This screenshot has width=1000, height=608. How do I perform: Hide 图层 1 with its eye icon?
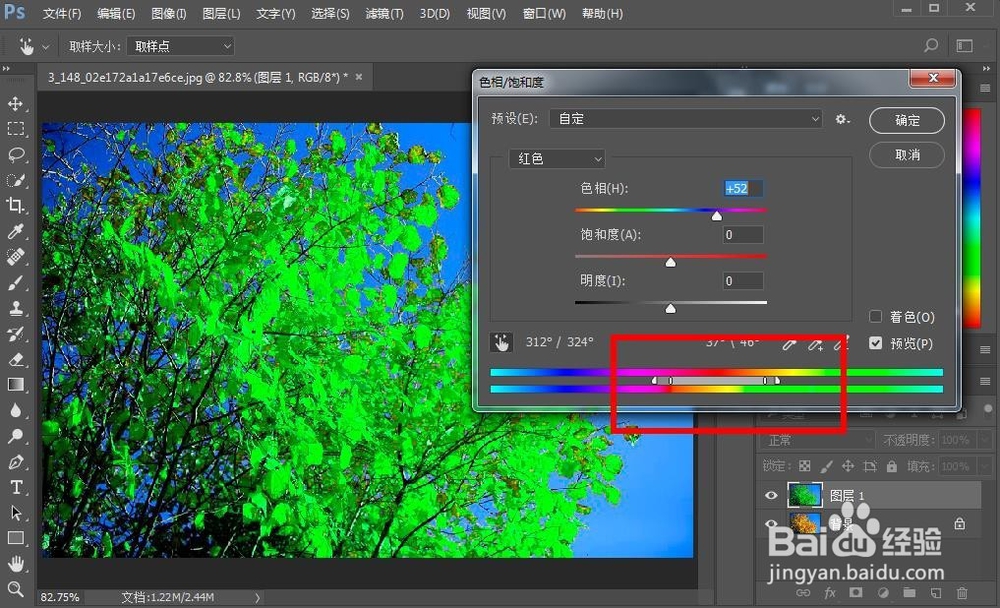771,495
